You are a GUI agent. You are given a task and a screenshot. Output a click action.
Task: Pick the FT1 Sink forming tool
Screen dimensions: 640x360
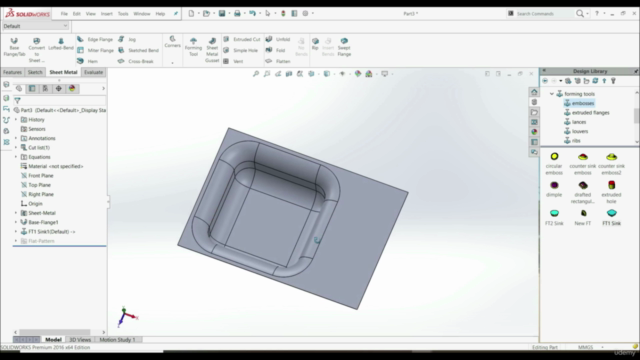[611, 217]
